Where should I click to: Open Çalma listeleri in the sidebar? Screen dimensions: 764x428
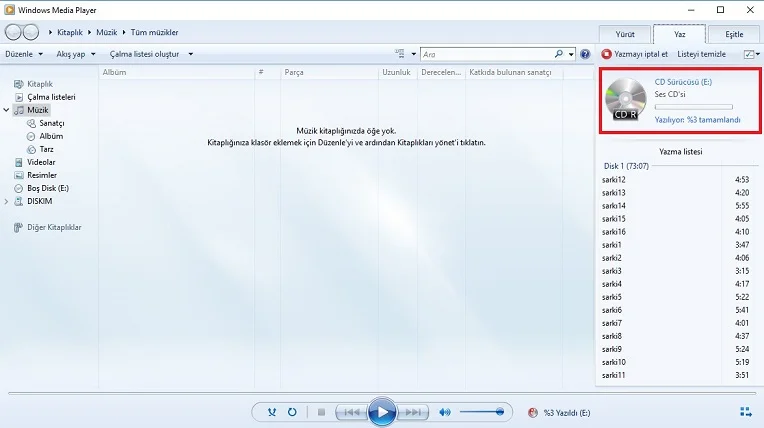(x=51, y=97)
